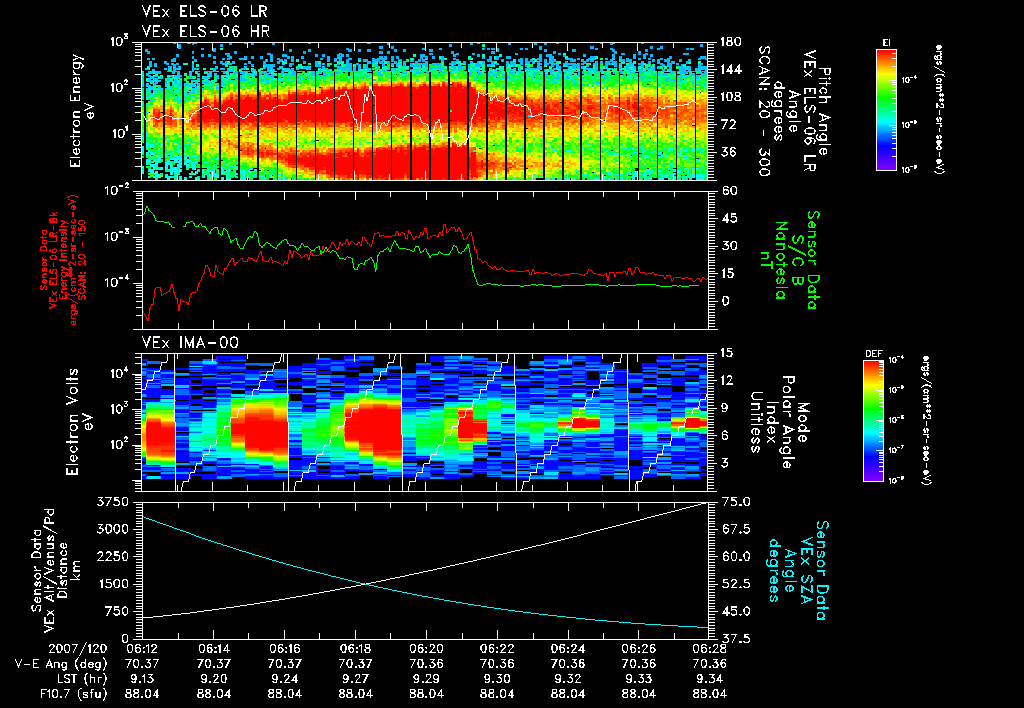Click the 06:14 time tick label
This screenshot has height=708, width=1024.
(x=214, y=647)
